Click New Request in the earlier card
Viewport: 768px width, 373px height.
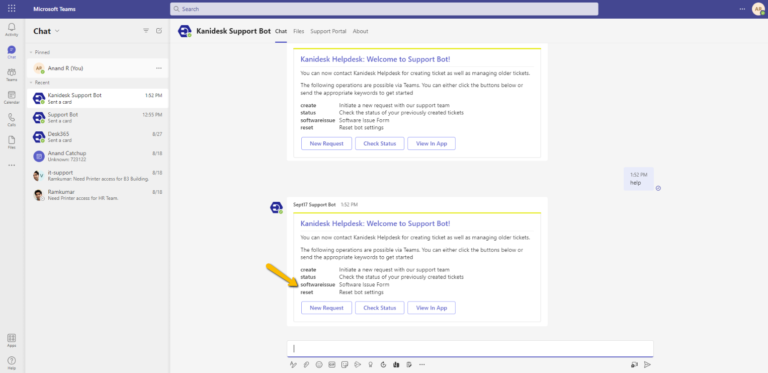(x=326, y=143)
